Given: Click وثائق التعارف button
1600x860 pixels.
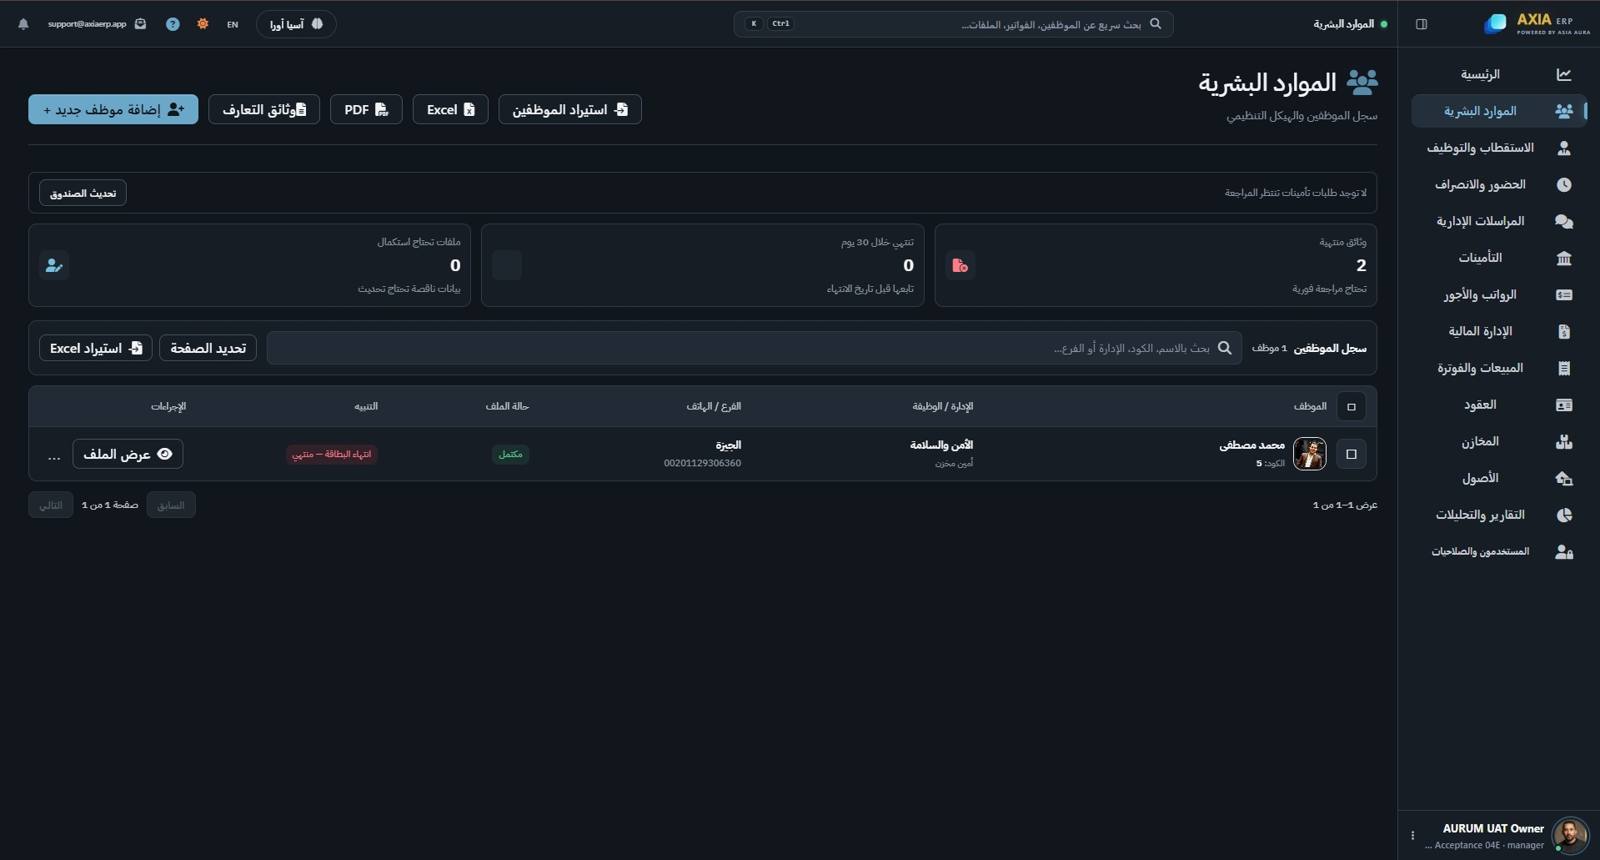Looking at the screenshot, I should point(264,110).
